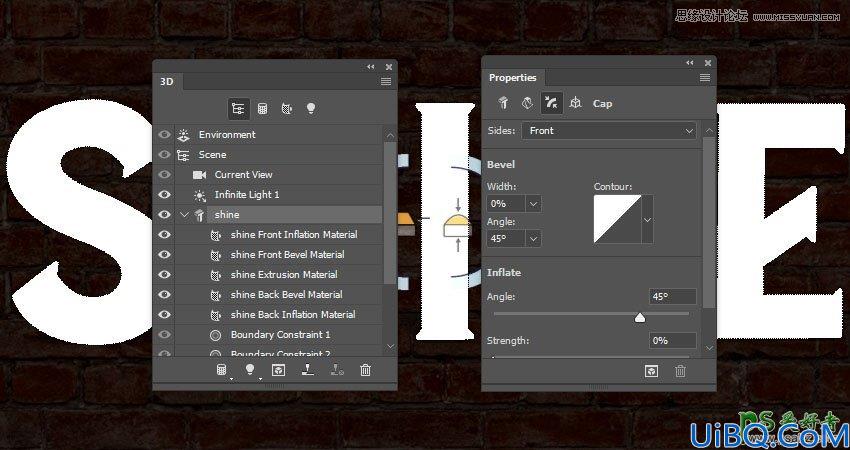850x450 pixels.
Task: Toggle visibility of Boundary Constraint 1
Action: coord(164,335)
